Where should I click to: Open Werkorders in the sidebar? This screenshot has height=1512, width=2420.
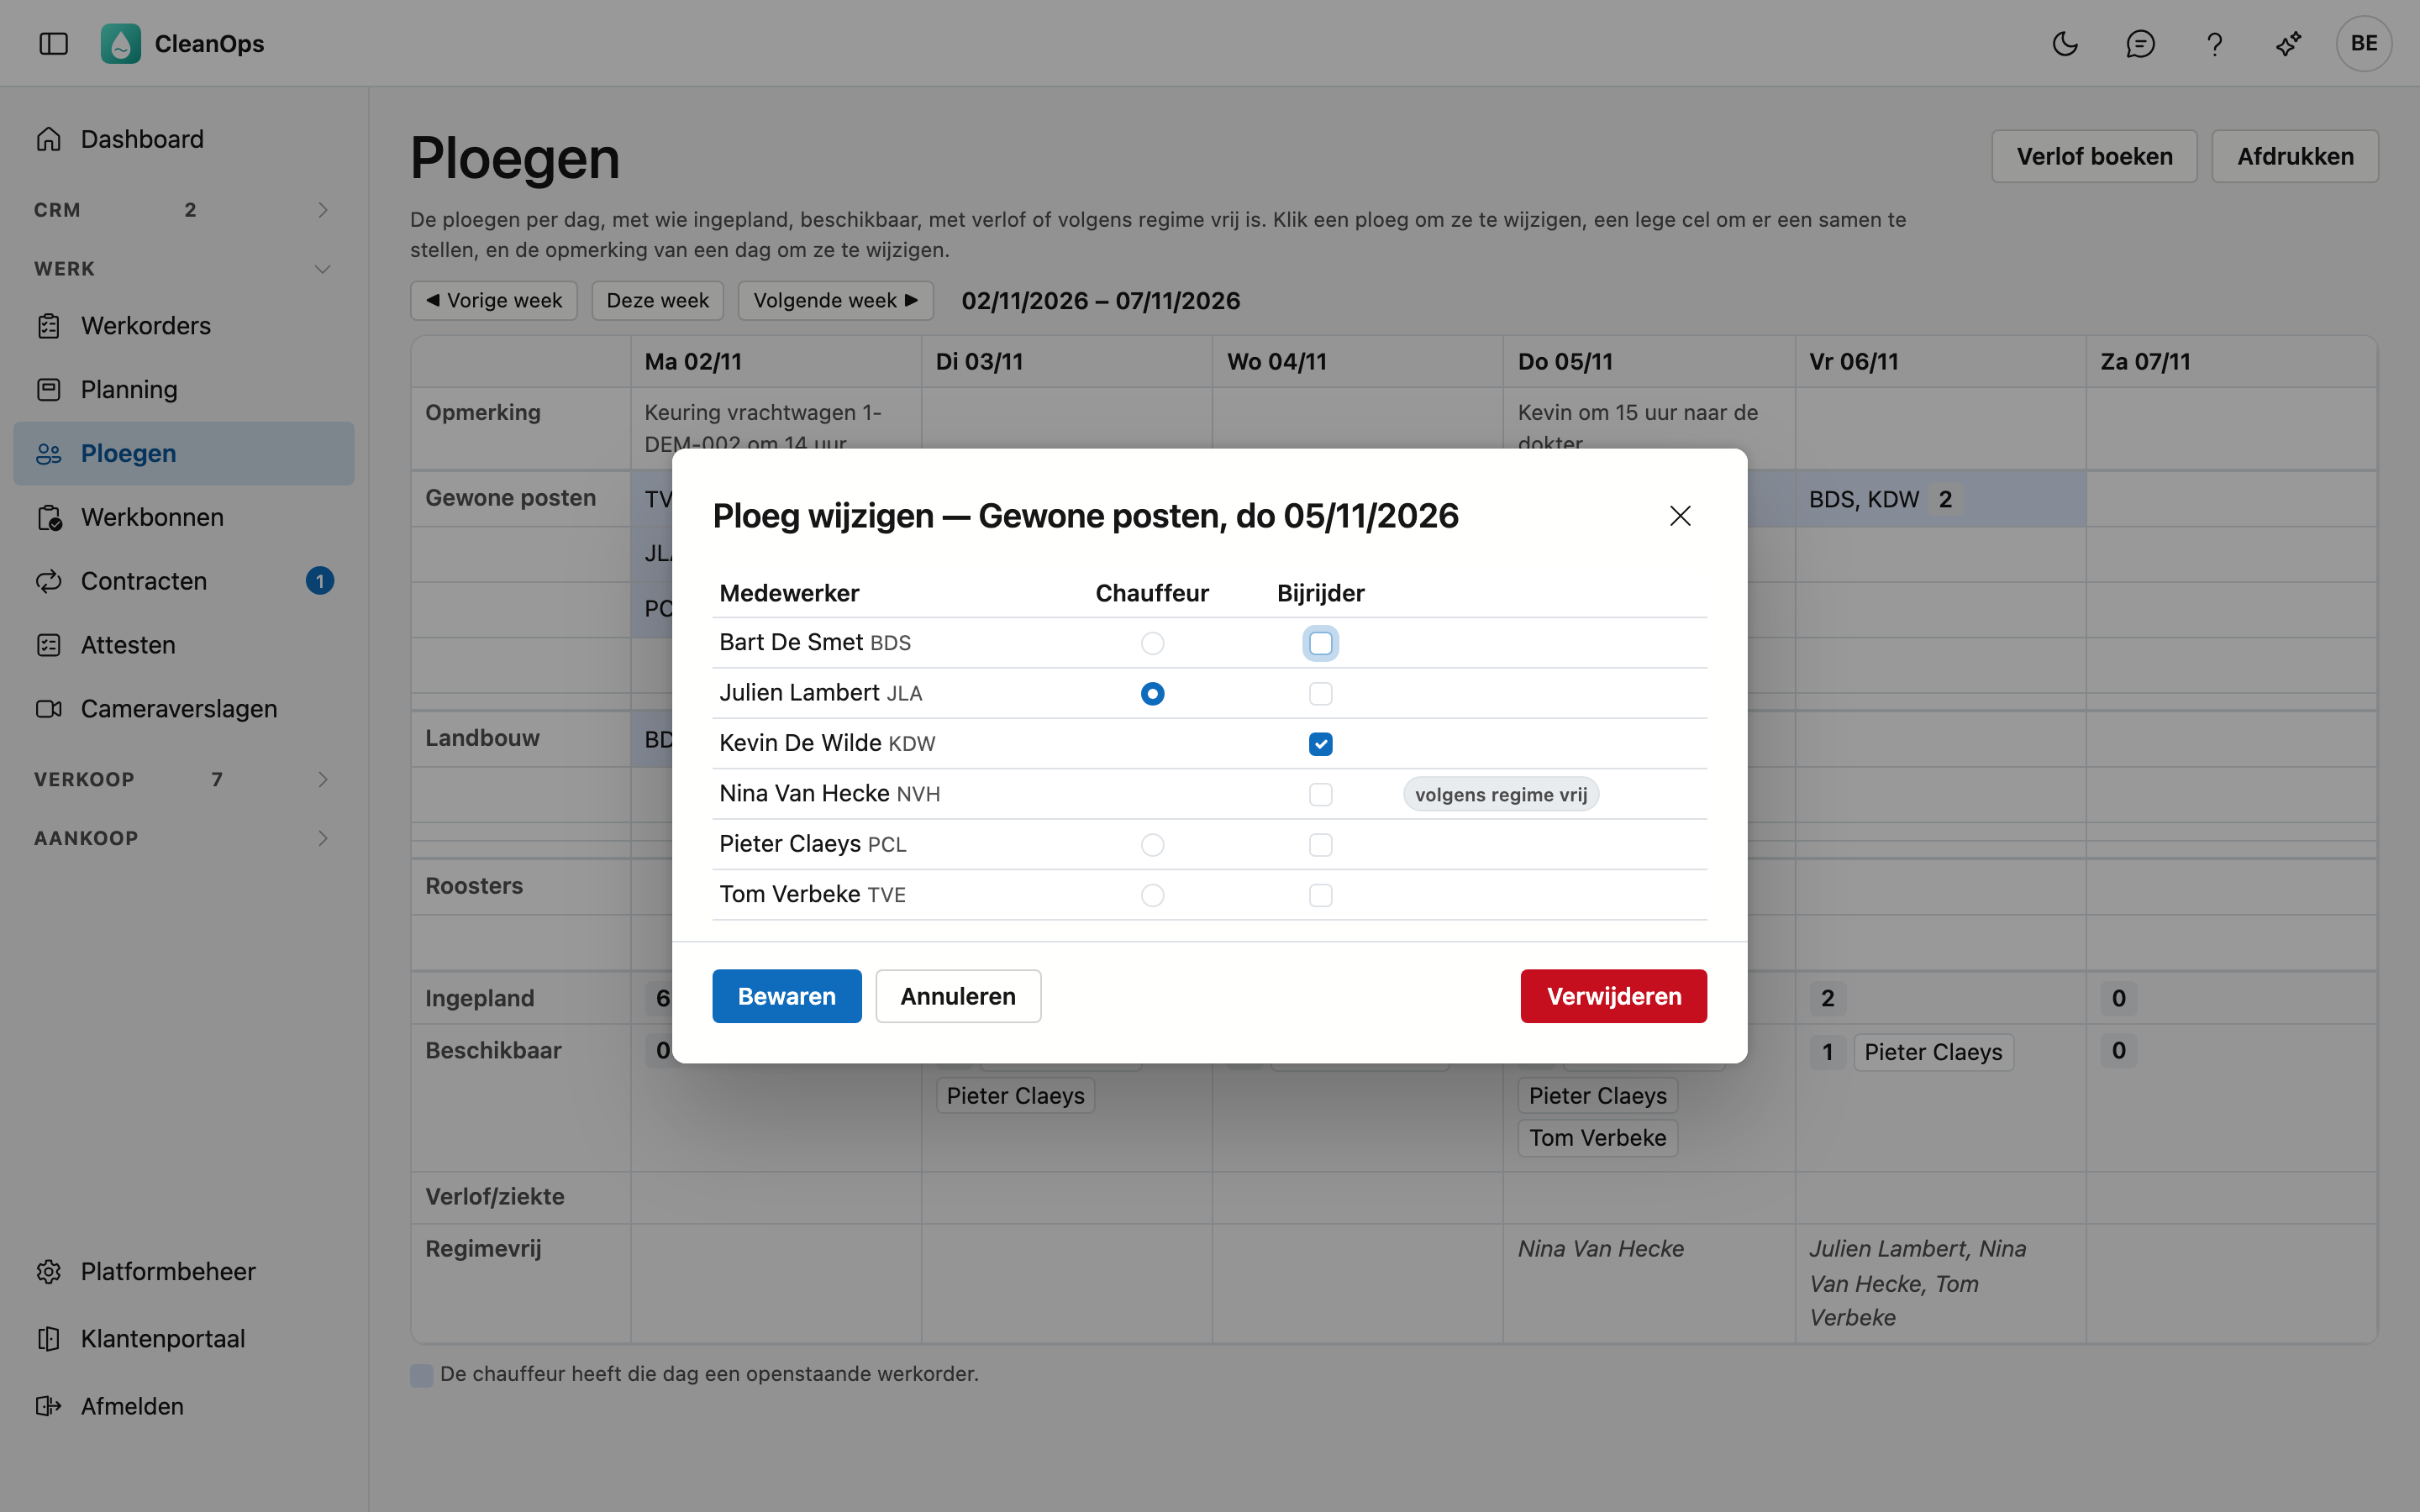pyautogui.click(x=184, y=326)
